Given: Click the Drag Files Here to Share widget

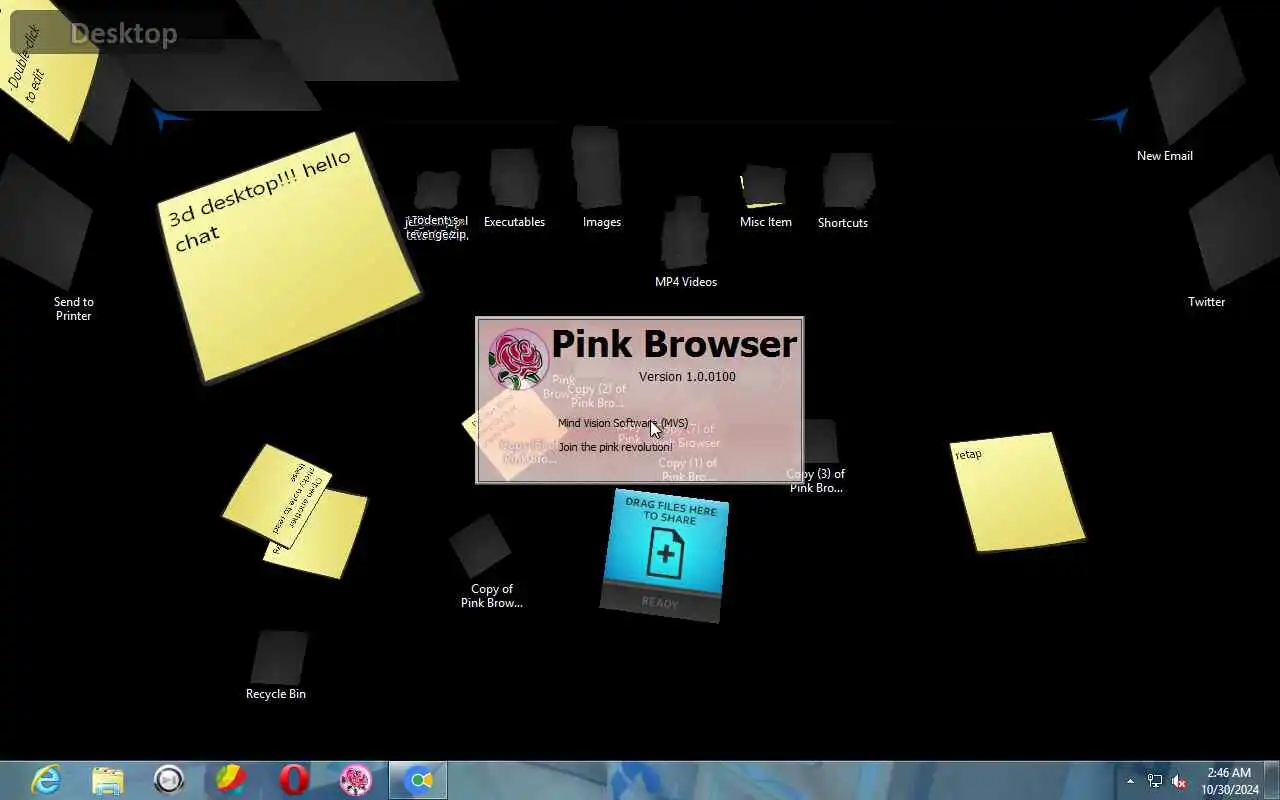Looking at the screenshot, I should (666, 556).
